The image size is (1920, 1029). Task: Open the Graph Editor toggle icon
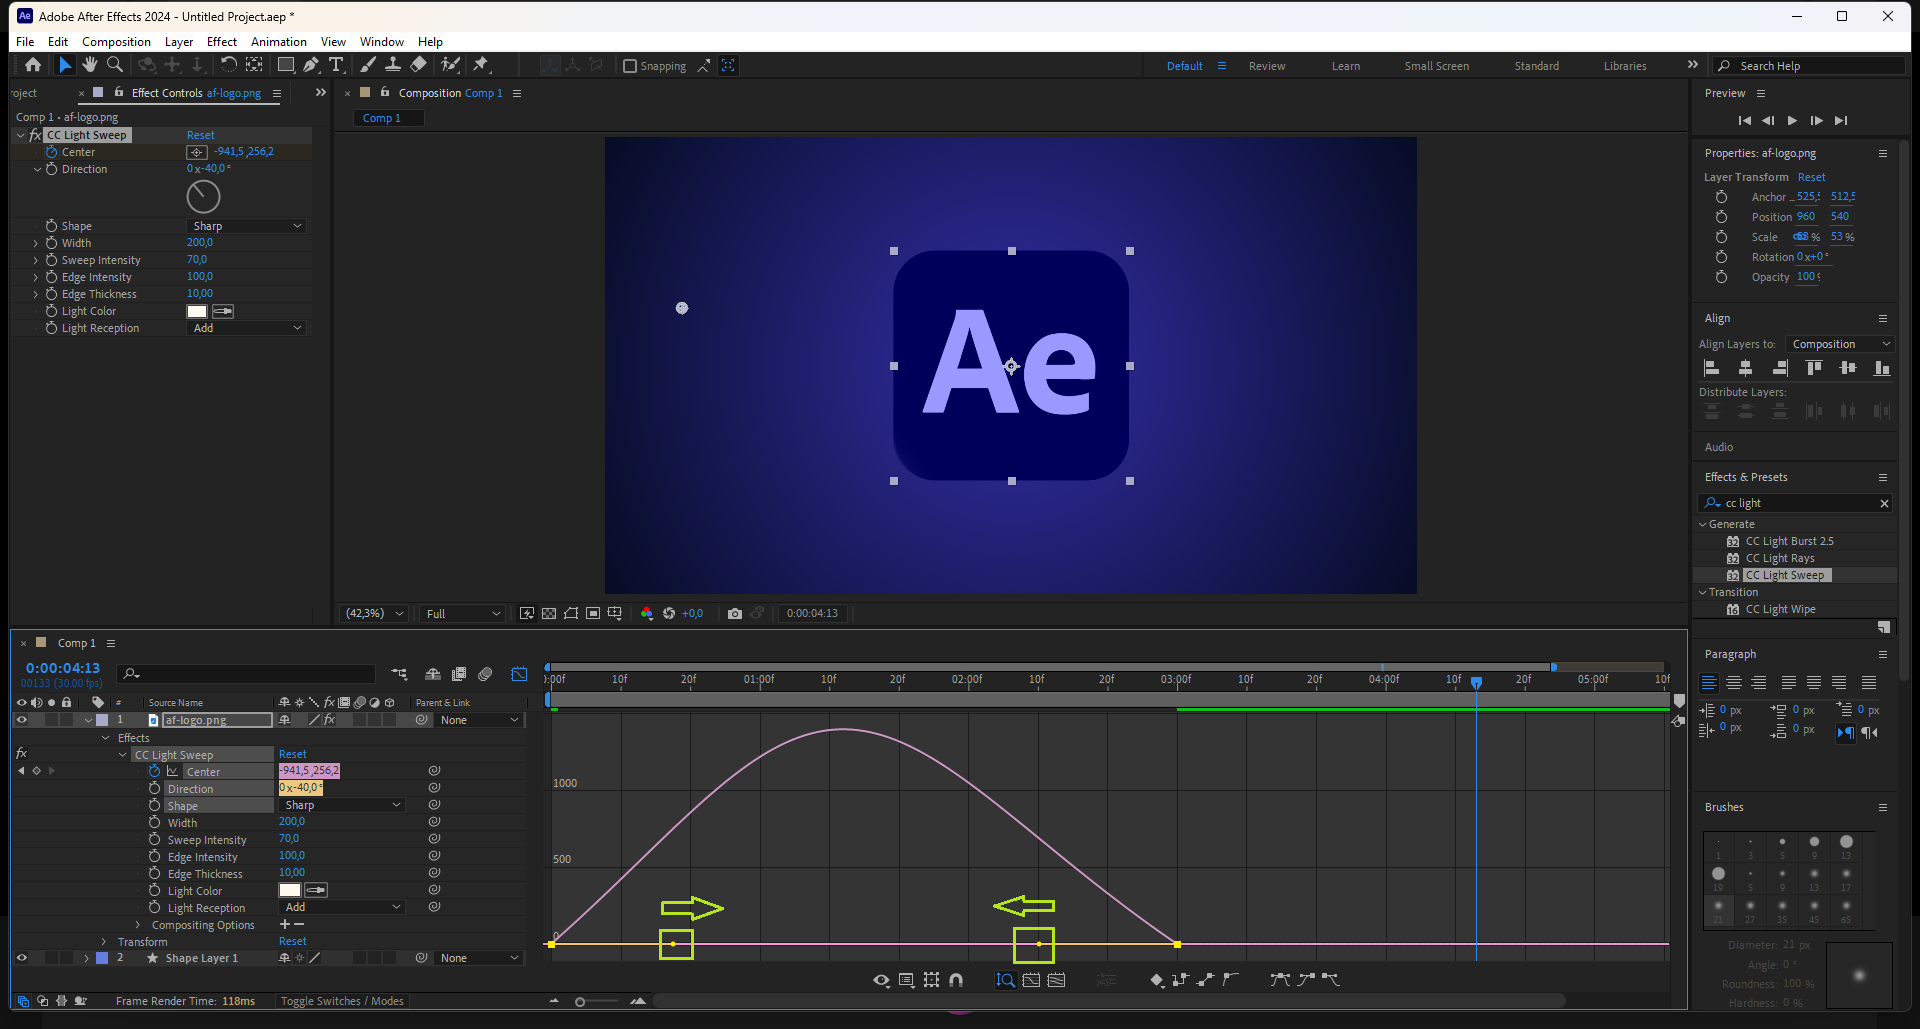519,674
